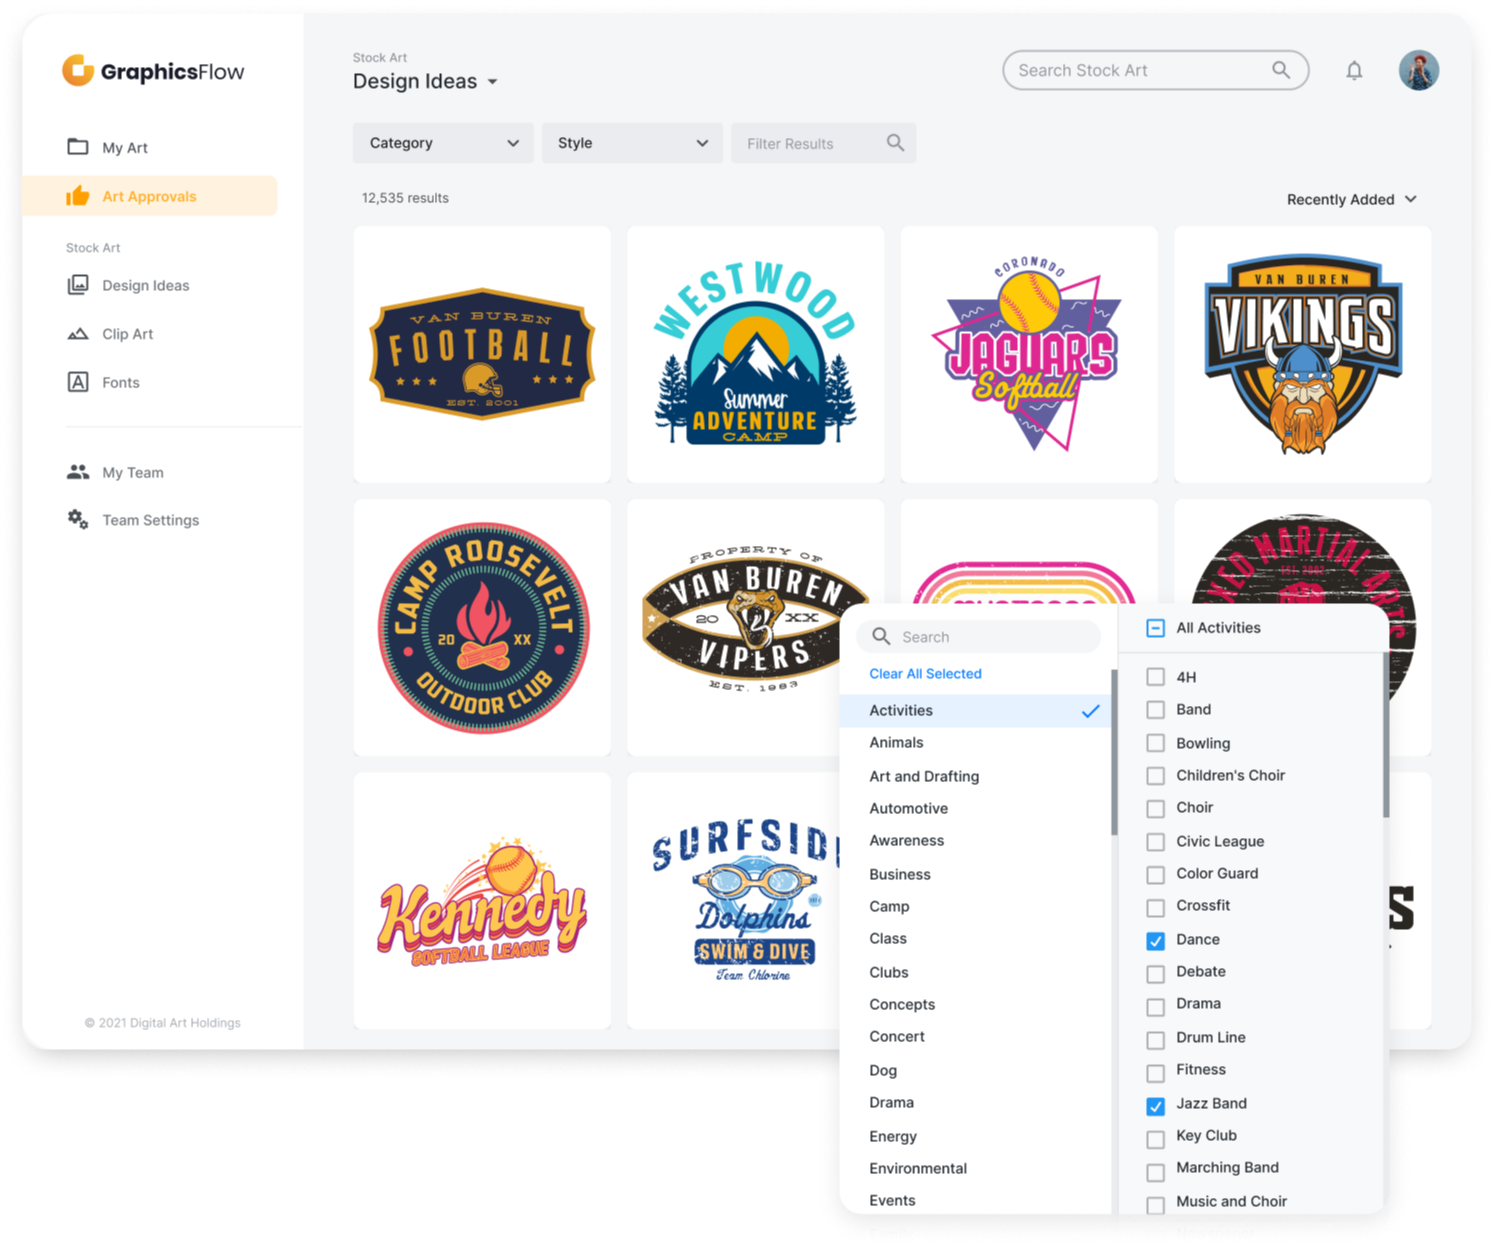Click the Art Approvals thumbs-up icon
Image resolution: width=1495 pixels, height=1247 pixels.
click(78, 196)
